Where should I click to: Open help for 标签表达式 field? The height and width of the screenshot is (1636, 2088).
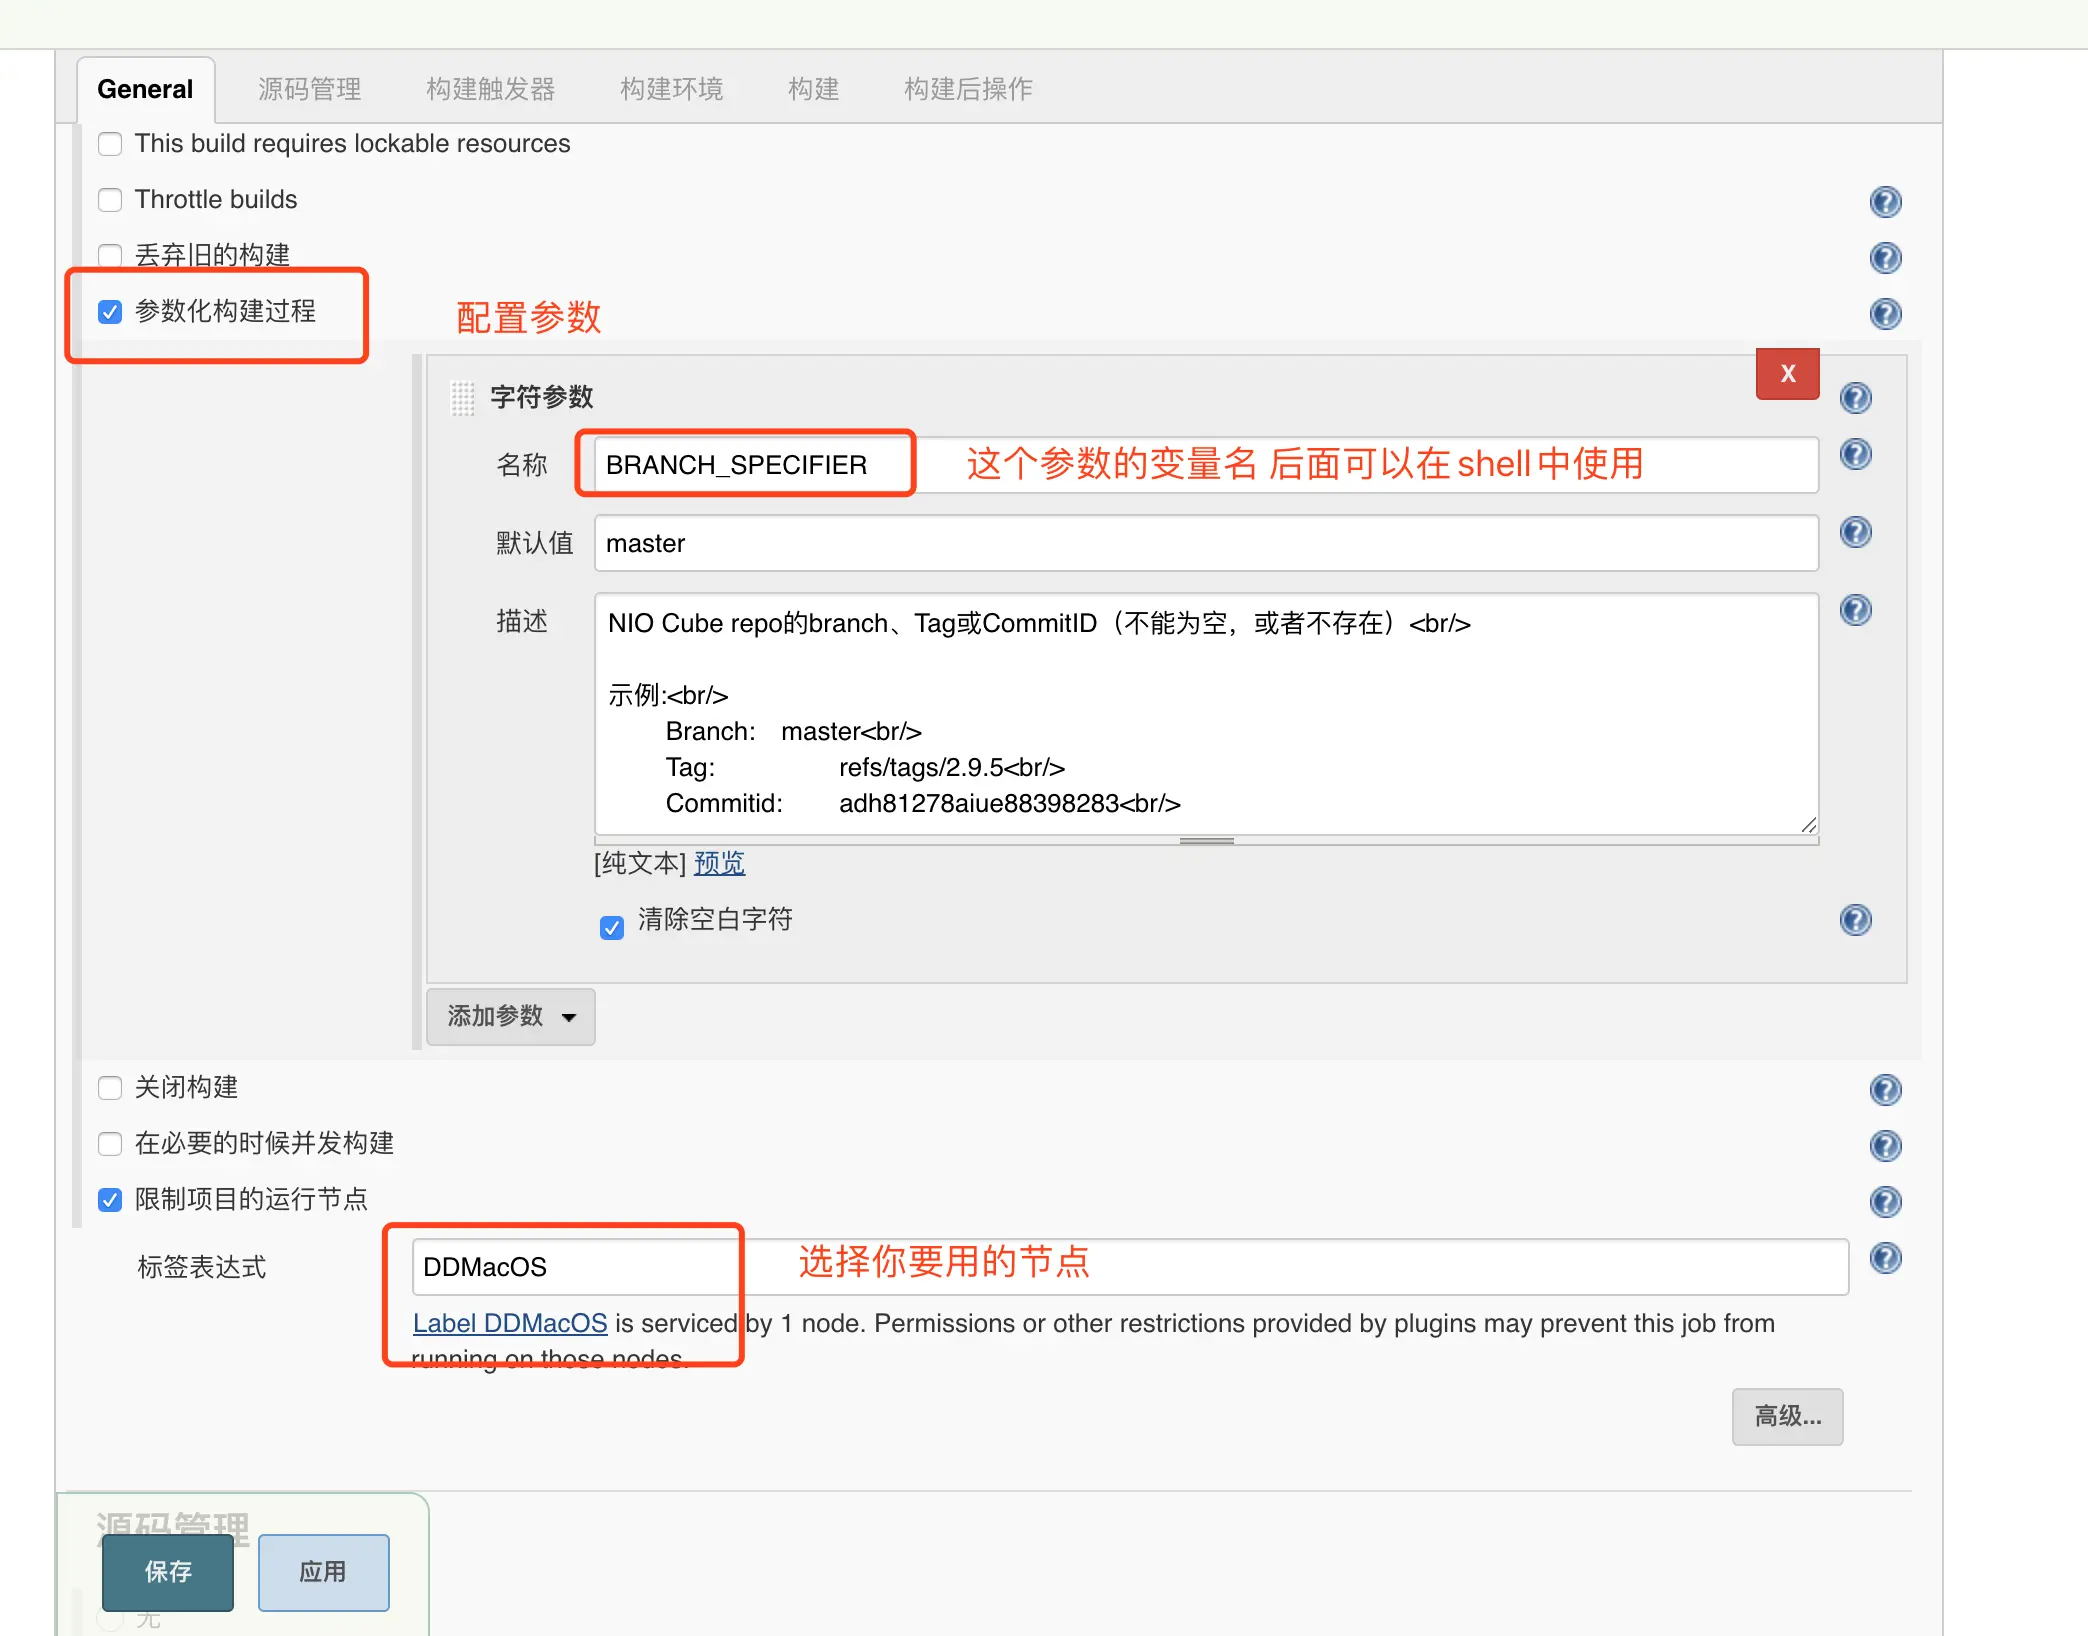[x=1885, y=1258]
